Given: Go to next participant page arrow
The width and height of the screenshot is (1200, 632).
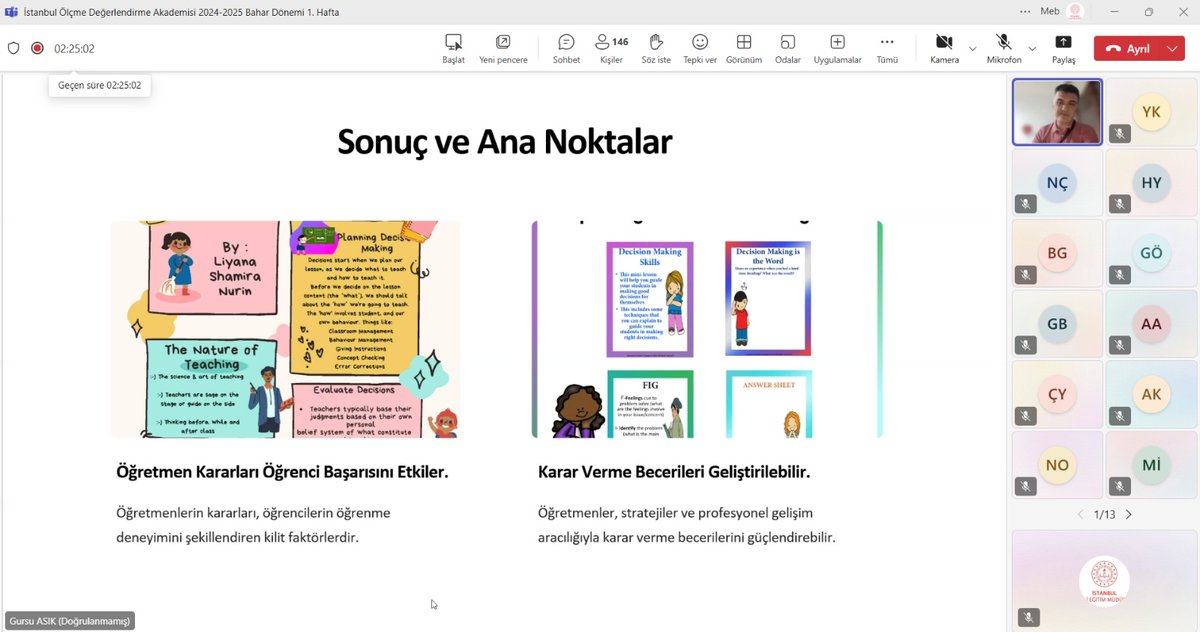Looking at the screenshot, I should [x=1129, y=514].
